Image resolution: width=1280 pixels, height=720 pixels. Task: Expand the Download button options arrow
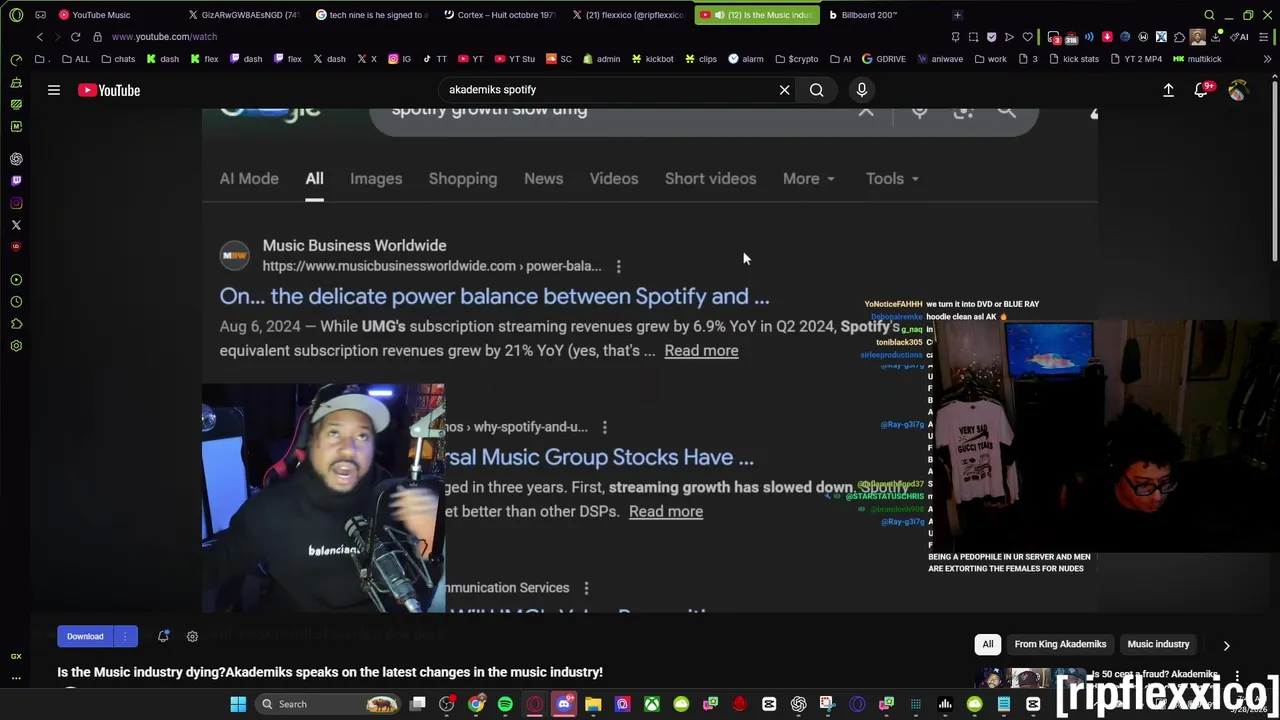[125, 636]
